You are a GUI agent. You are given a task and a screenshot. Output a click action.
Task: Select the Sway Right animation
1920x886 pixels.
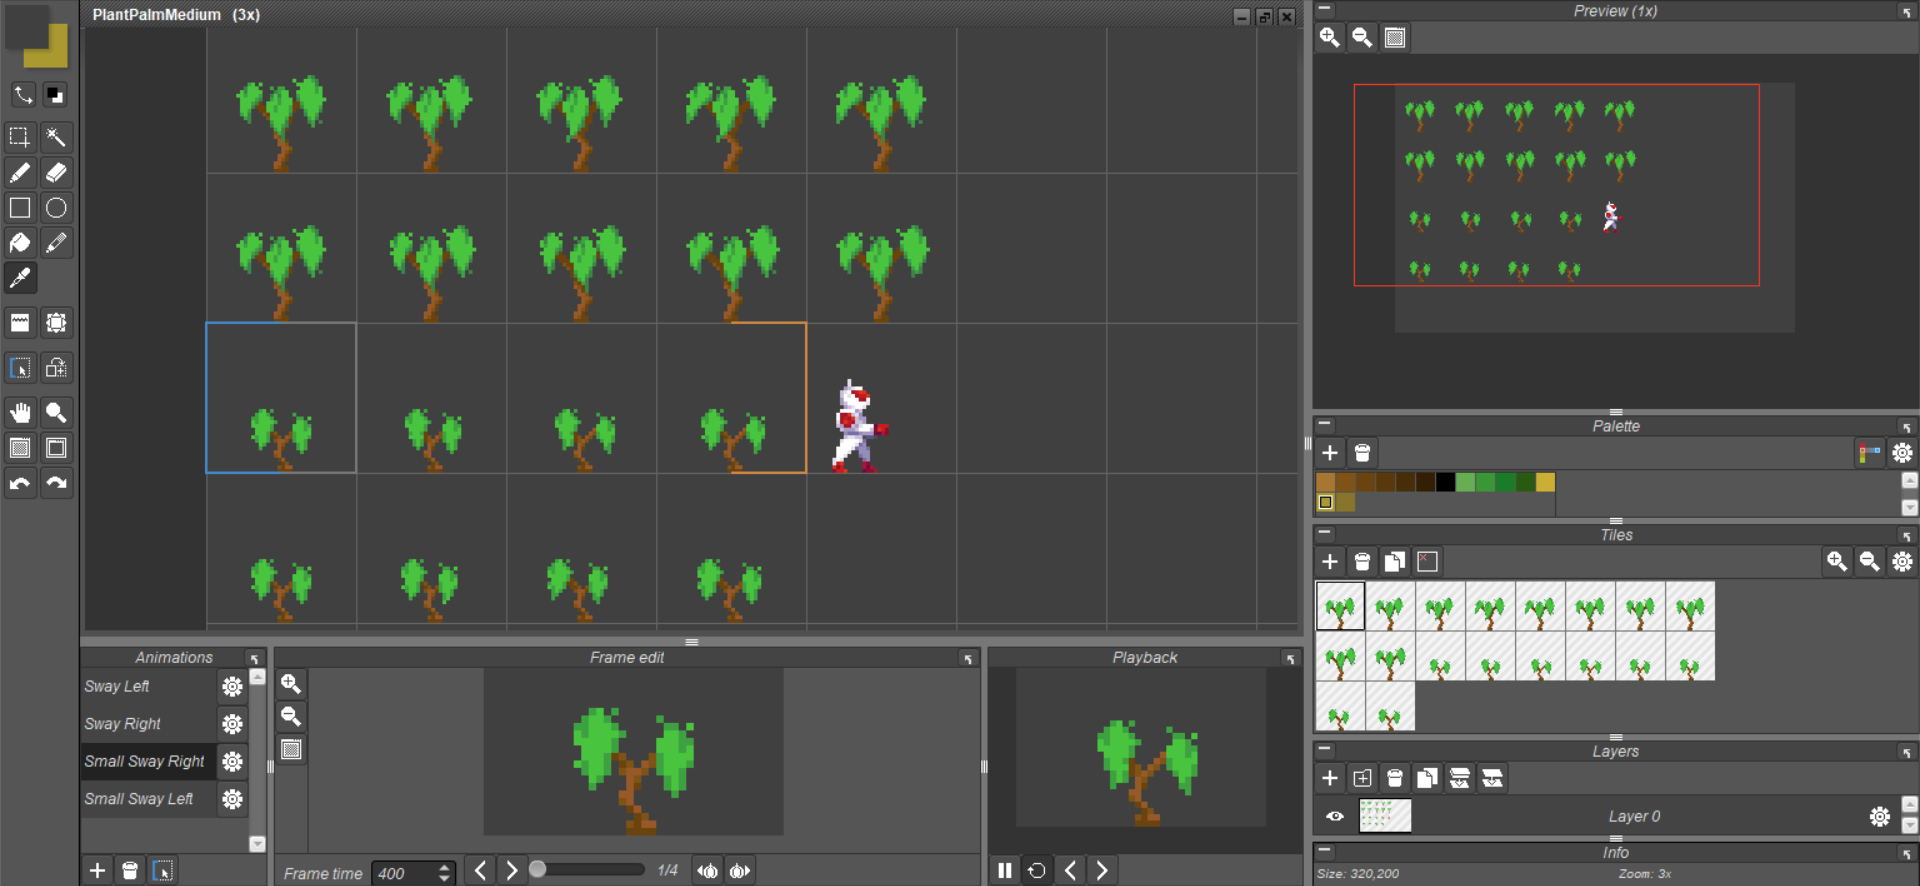[x=149, y=724]
